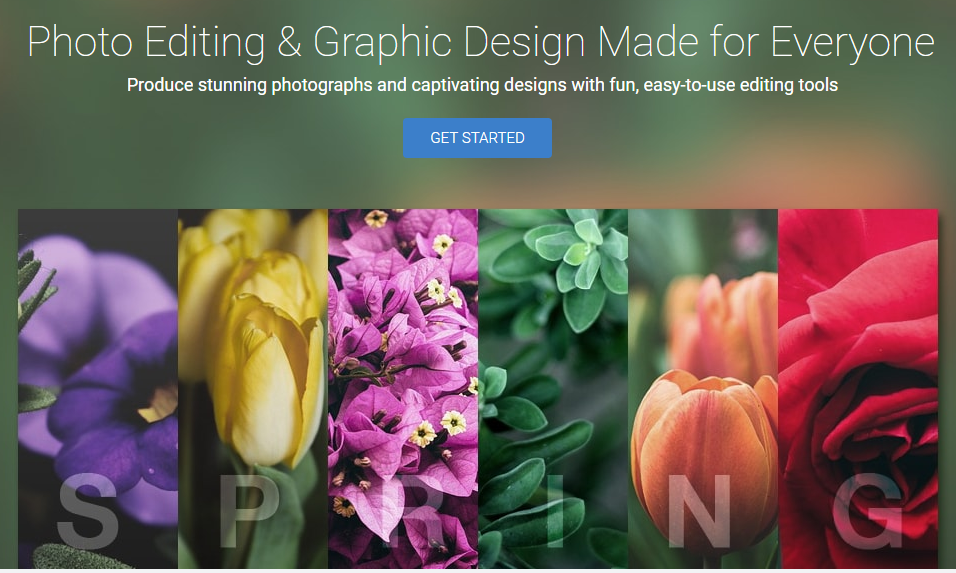Click the blurred background tulip in orange panel
Image resolution: width=956 pixels, height=573 pixels.
(x=722, y=323)
